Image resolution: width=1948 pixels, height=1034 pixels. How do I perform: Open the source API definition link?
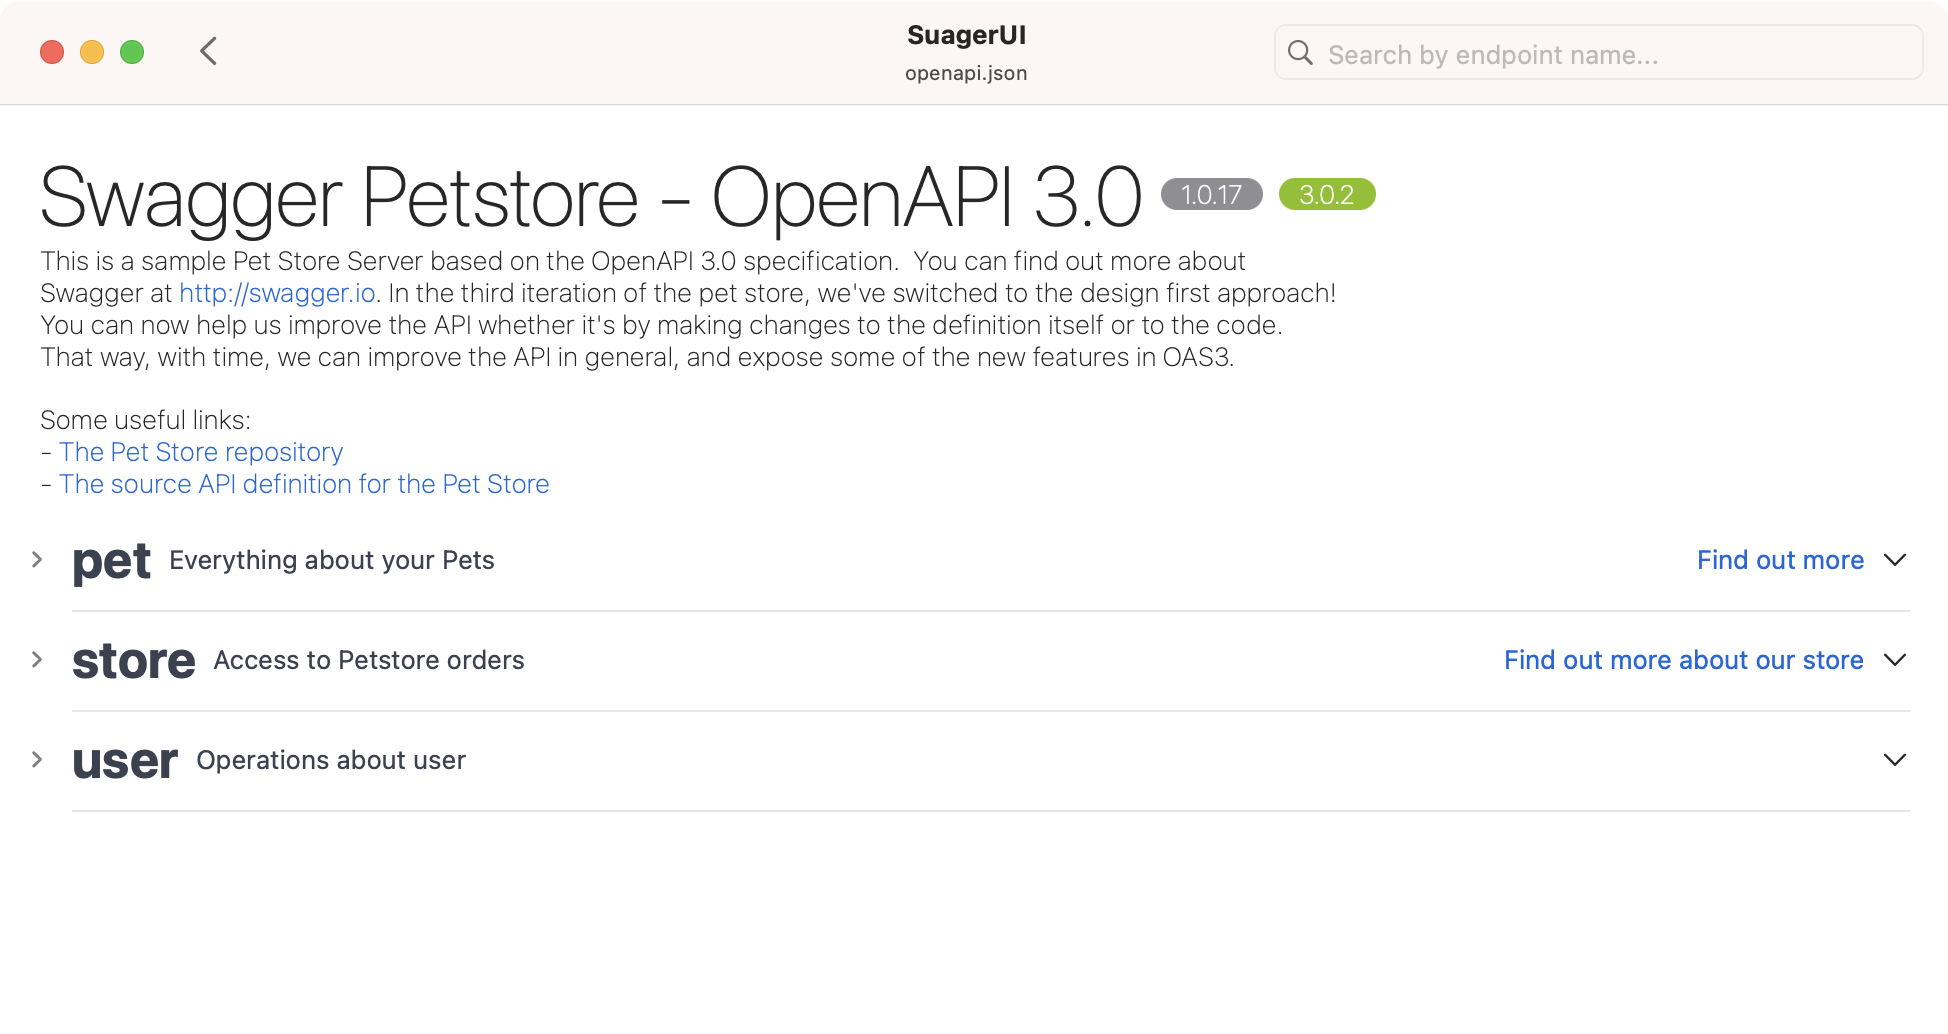pyautogui.click(x=304, y=484)
